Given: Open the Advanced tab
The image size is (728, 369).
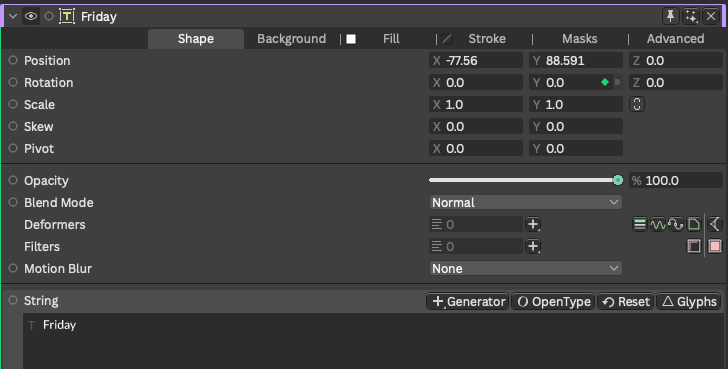Looking at the screenshot, I should (x=676, y=39).
